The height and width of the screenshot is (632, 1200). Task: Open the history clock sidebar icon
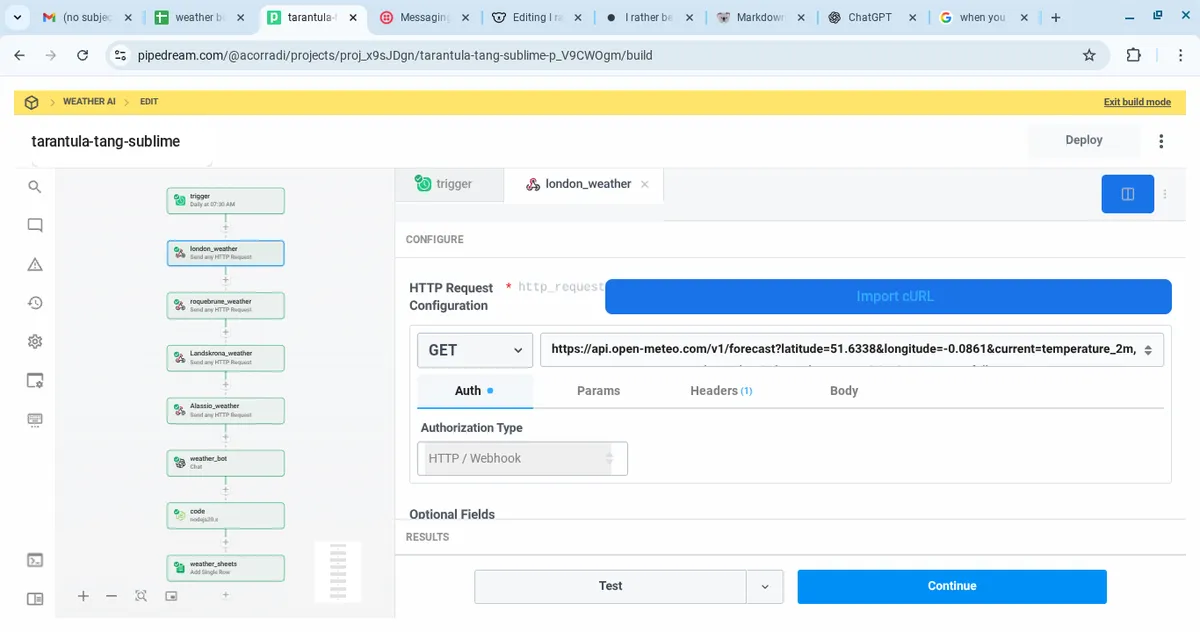pos(35,303)
